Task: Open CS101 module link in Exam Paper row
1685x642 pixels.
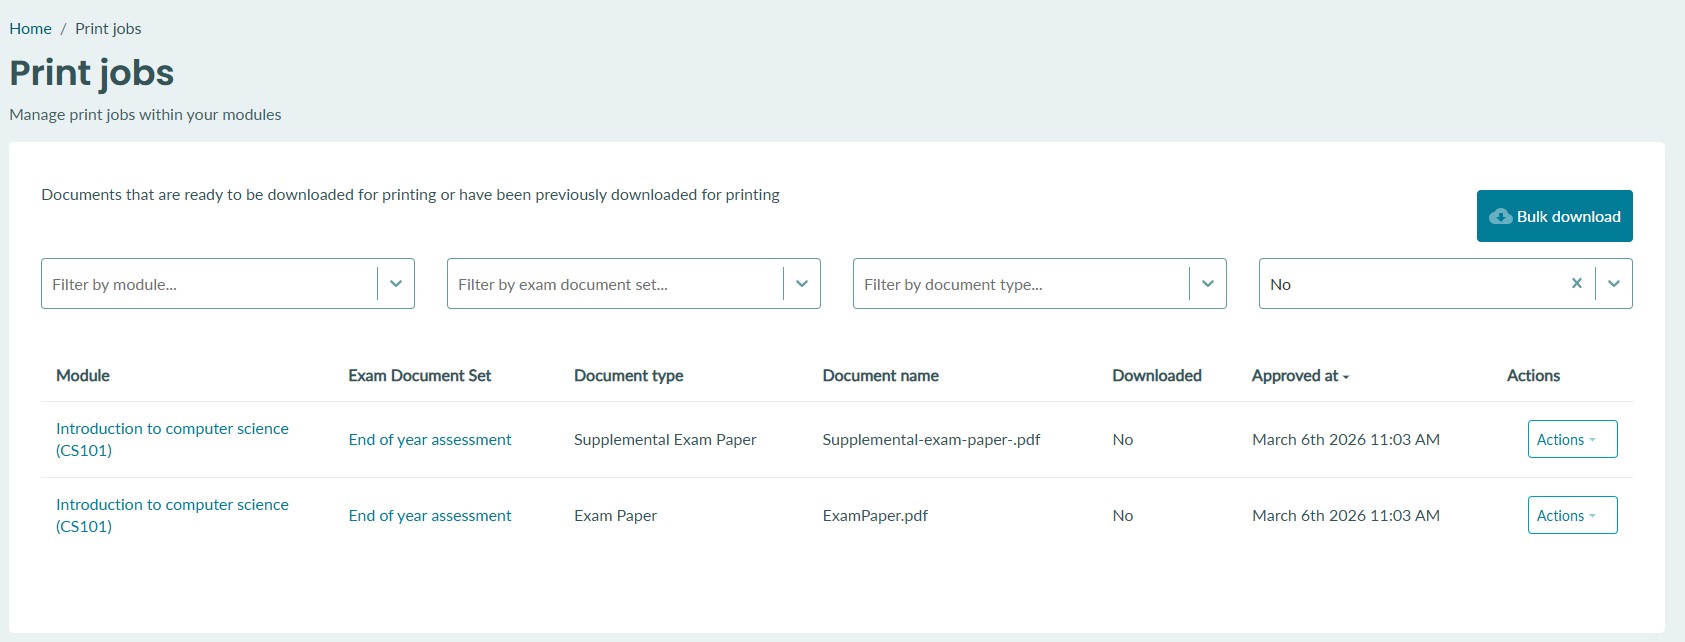Action: (172, 515)
